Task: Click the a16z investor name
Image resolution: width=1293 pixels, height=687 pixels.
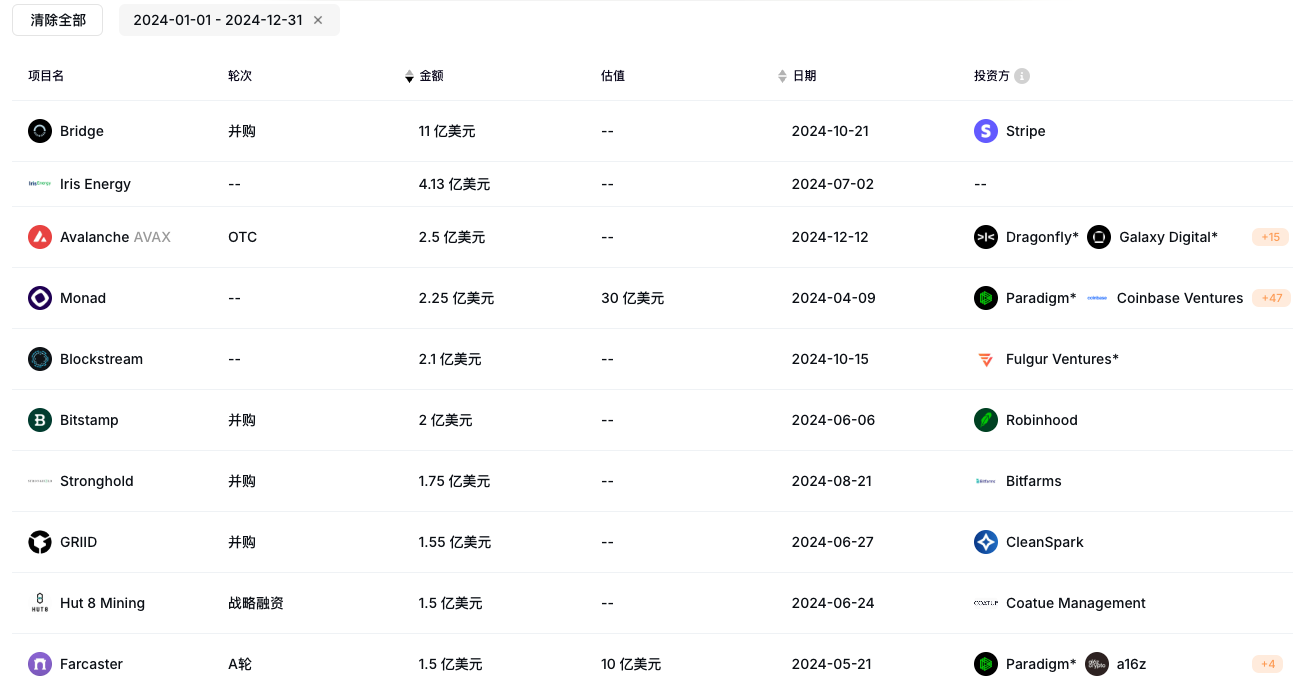Action: 1131,664
